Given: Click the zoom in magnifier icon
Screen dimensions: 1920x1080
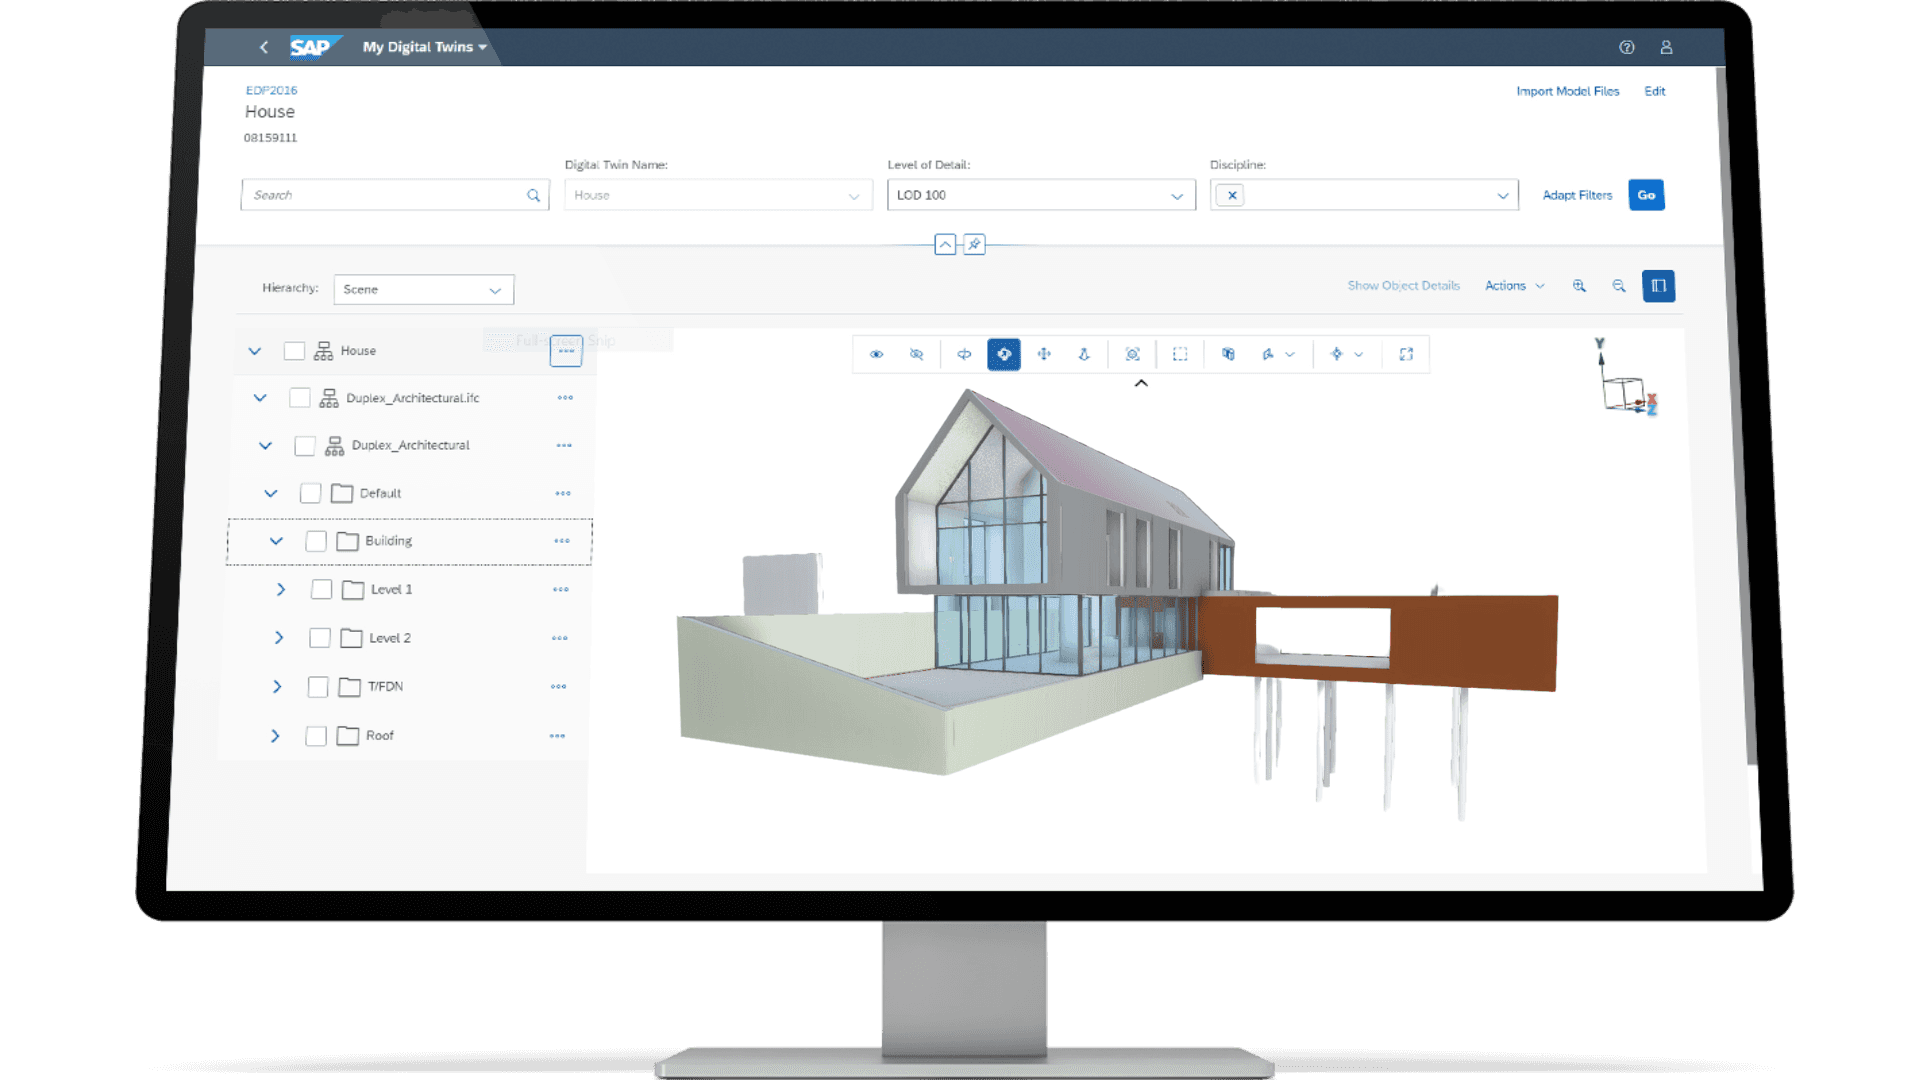Looking at the screenshot, I should [1579, 286].
